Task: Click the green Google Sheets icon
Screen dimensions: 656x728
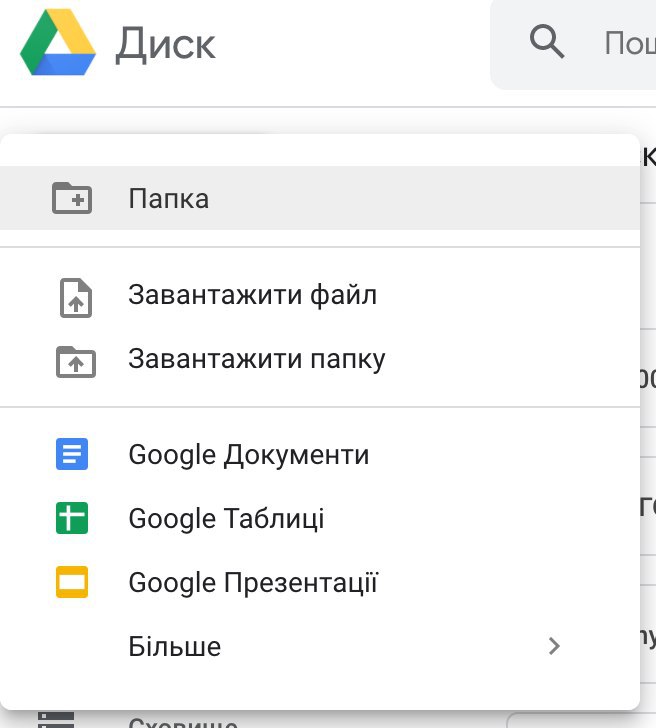Action: tap(72, 519)
